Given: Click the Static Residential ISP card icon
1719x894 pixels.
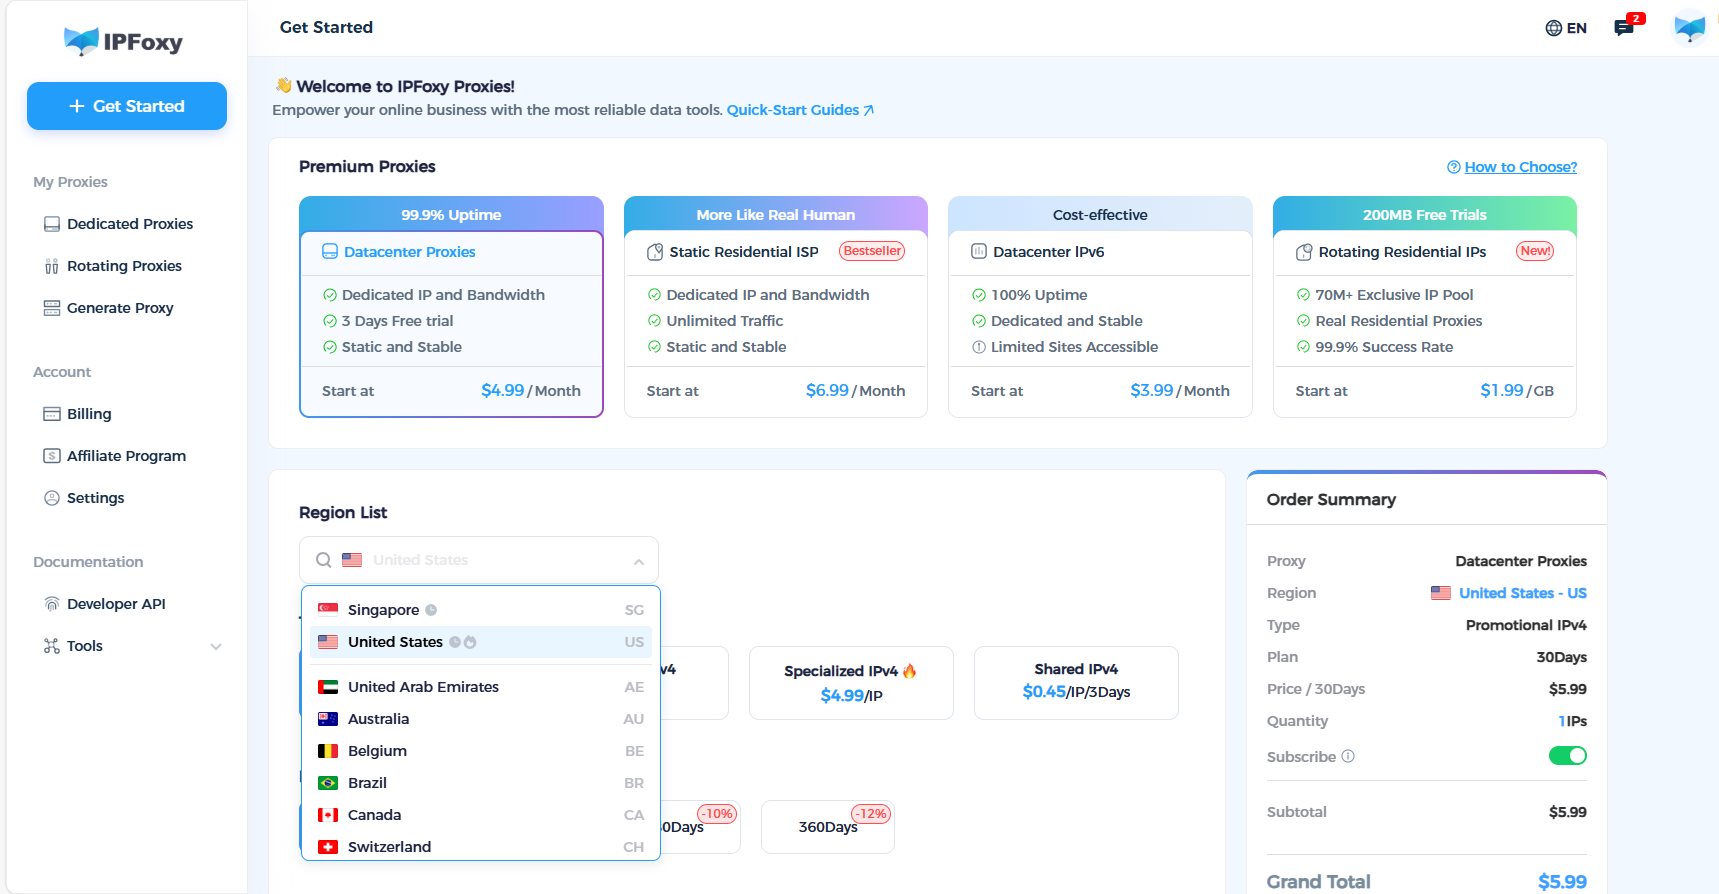Looking at the screenshot, I should pyautogui.click(x=655, y=252).
